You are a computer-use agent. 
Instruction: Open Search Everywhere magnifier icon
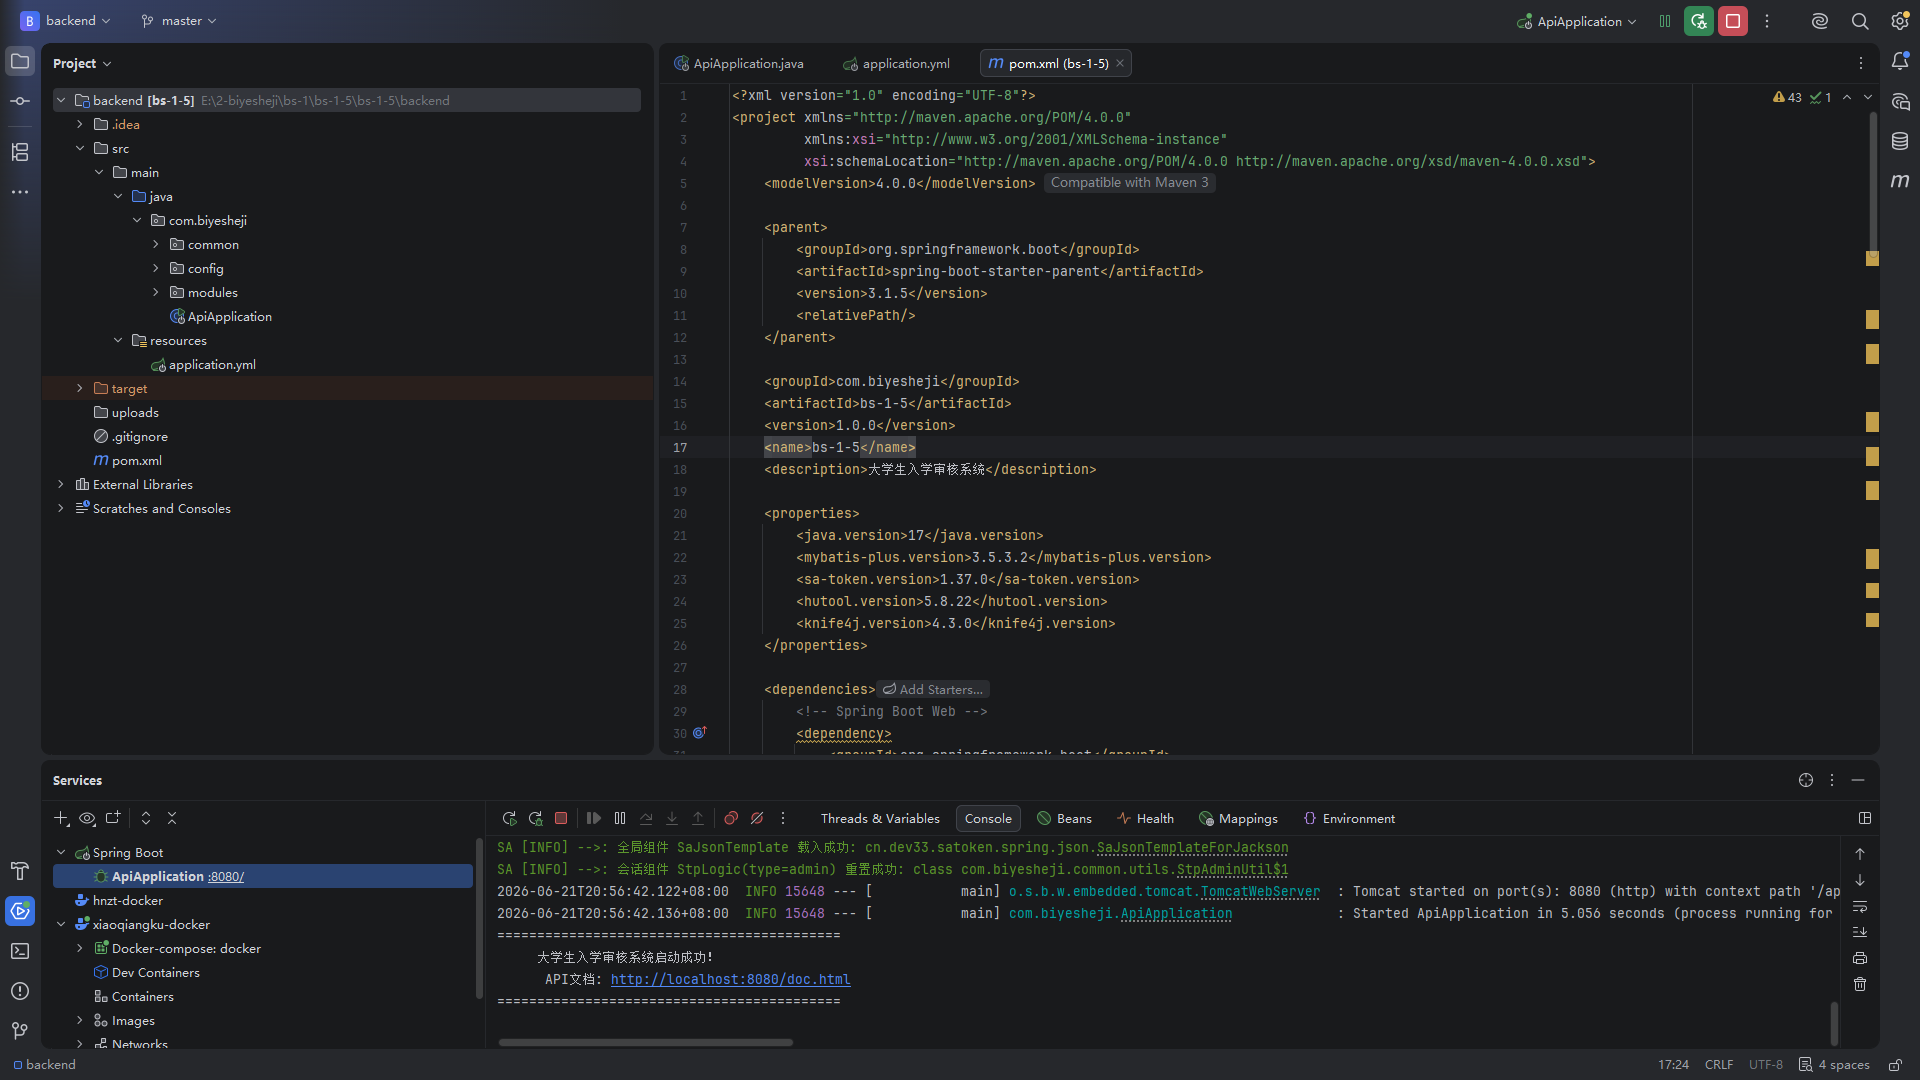(x=1860, y=21)
